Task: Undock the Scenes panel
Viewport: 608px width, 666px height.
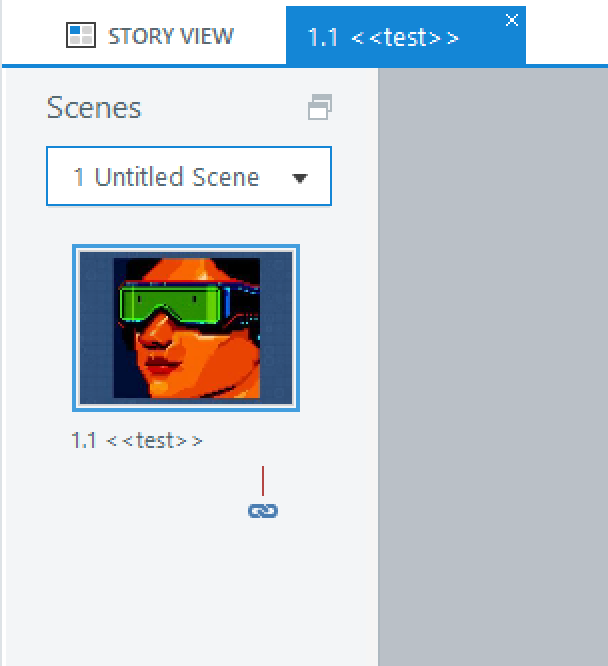Action: click(x=319, y=108)
